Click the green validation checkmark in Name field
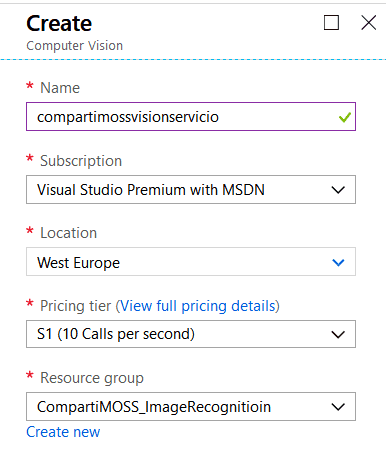386x456 pixels. pyautogui.click(x=345, y=117)
